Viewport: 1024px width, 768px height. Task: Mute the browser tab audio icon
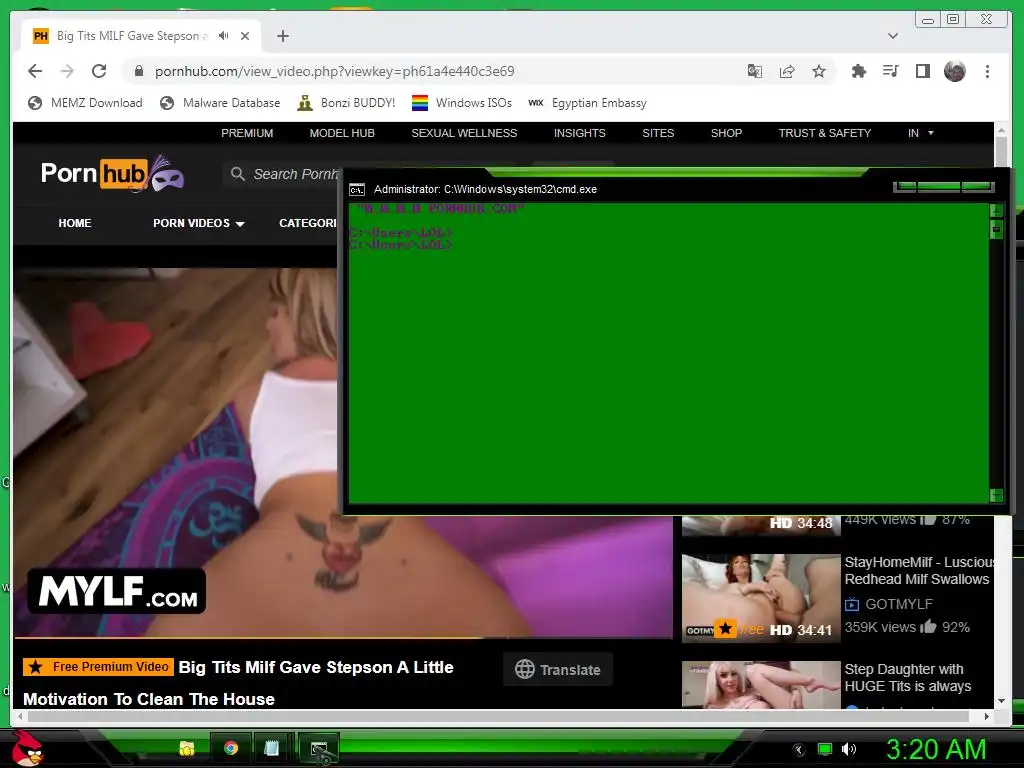(x=223, y=36)
